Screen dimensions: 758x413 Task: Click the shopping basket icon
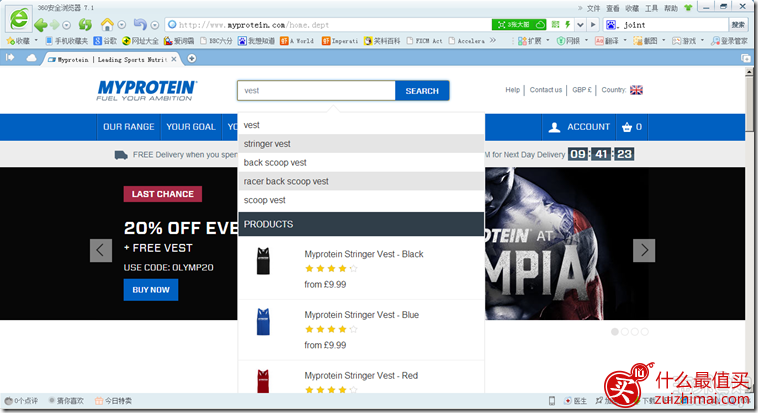pos(627,127)
